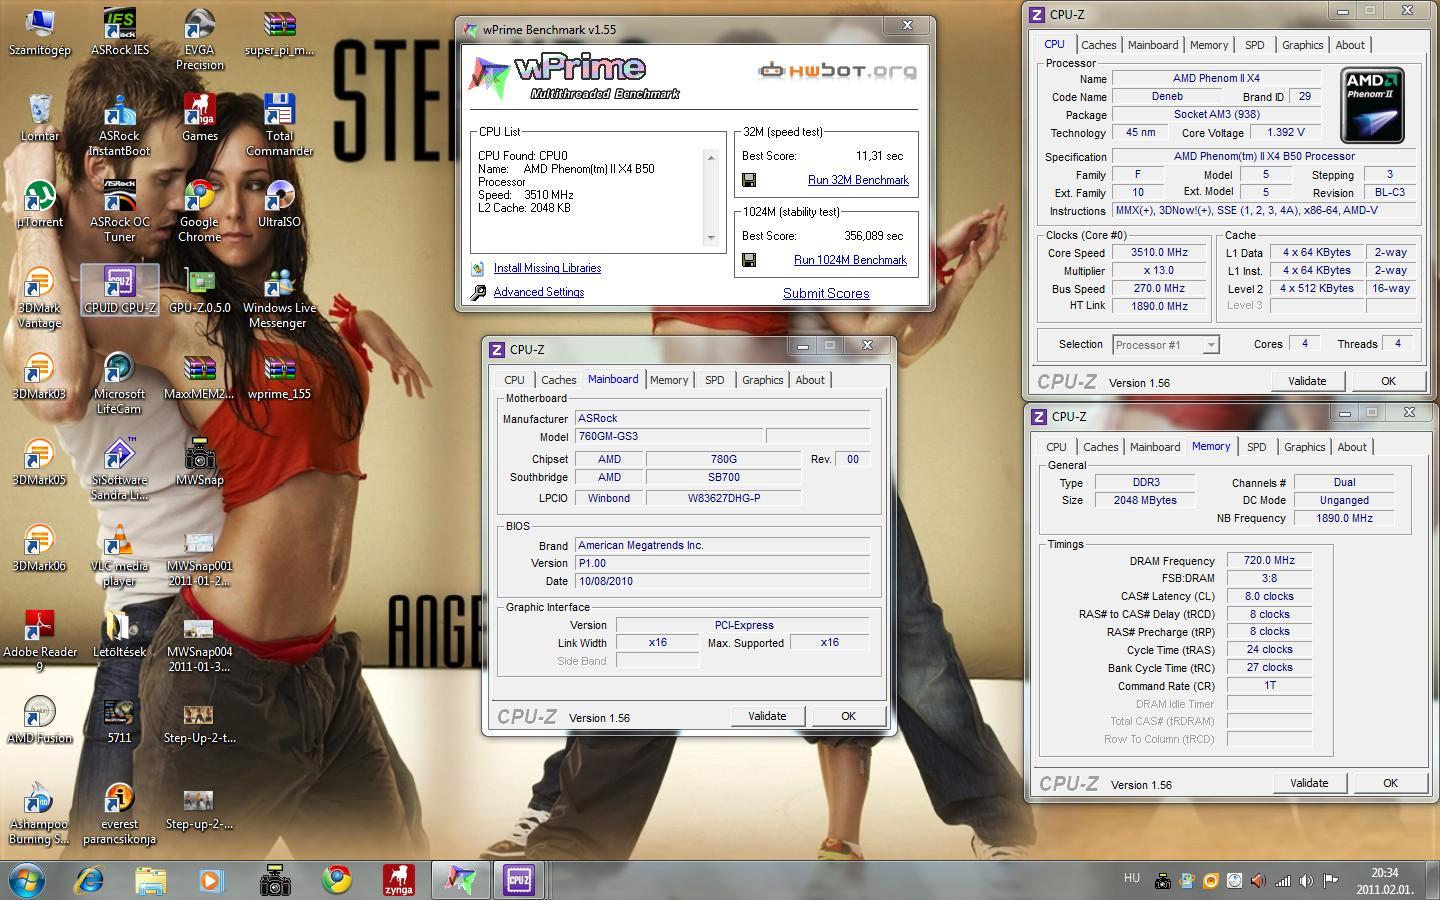Open SPD tab in top-right CPU-Z window

(x=1254, y=45)
